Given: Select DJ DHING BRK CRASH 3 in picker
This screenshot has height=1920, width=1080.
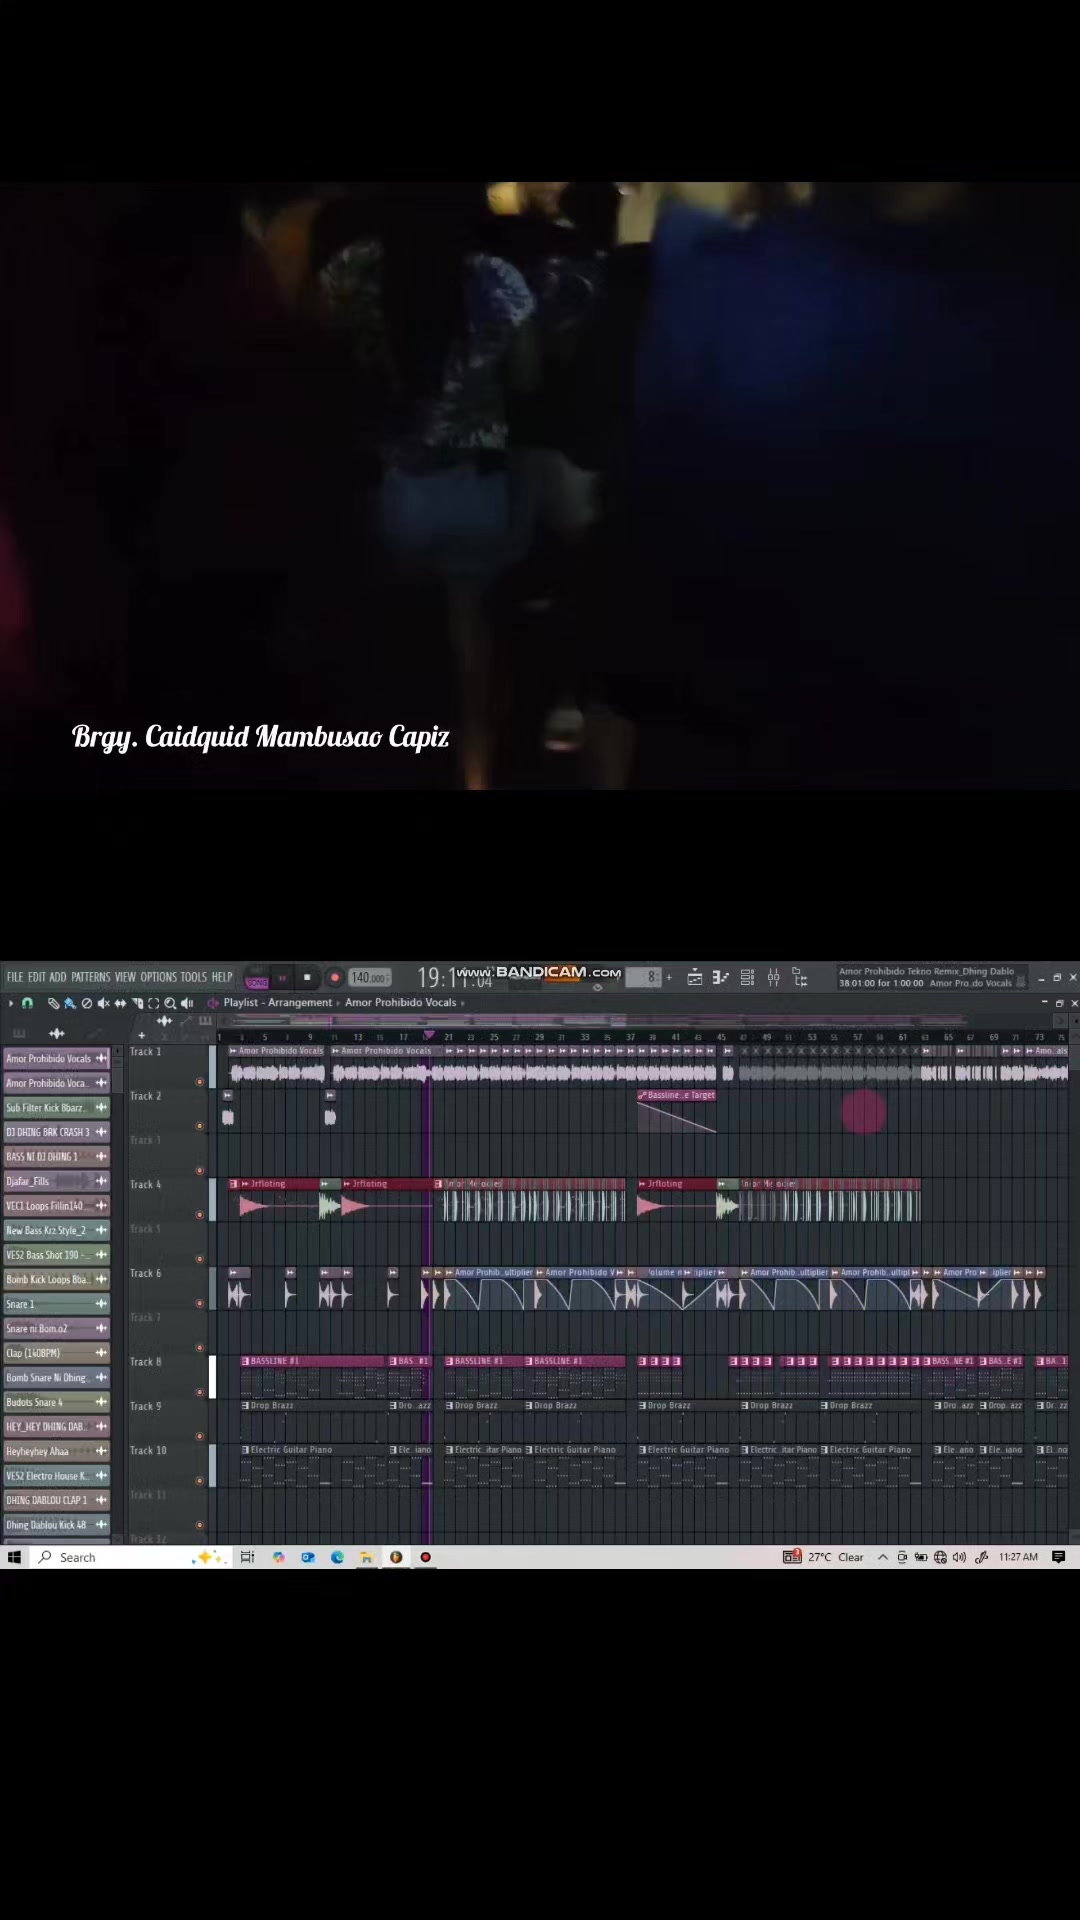Looking at the screenshot, I should pyautogui.click(x=57, y=1132).
